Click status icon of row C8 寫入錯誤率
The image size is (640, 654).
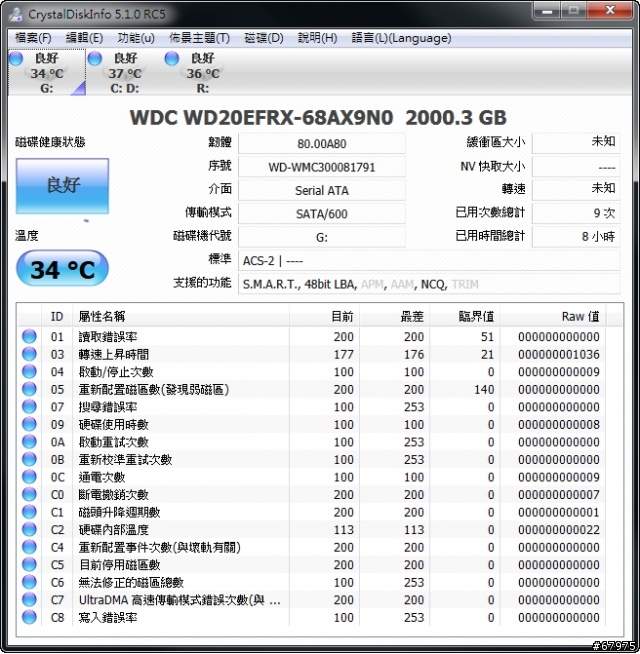[x=29, y=617]
